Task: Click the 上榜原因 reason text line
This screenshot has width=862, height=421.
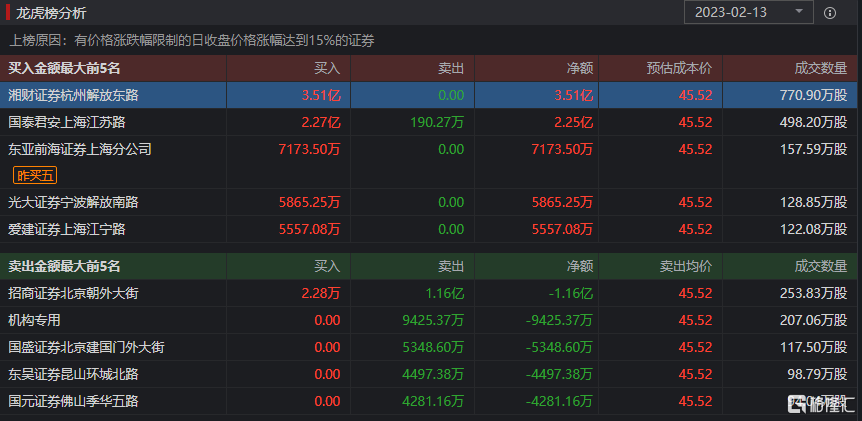Action: (192, 41)
